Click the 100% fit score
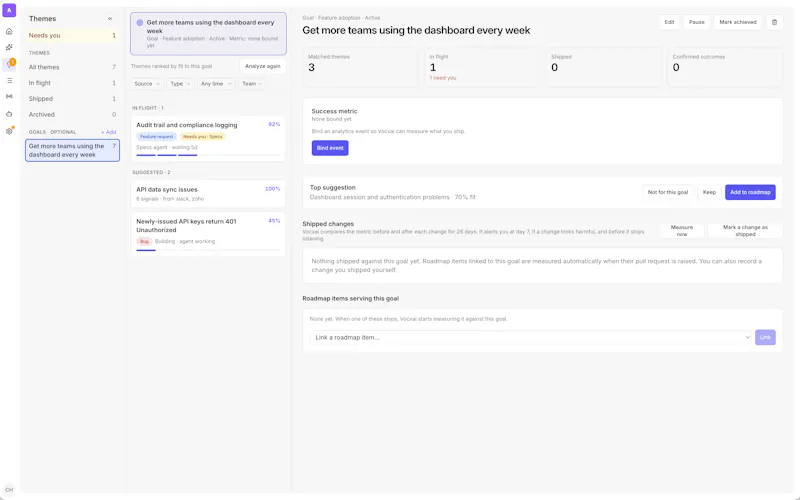Viewport: 800px width, 500px height. tap(272, 189)
